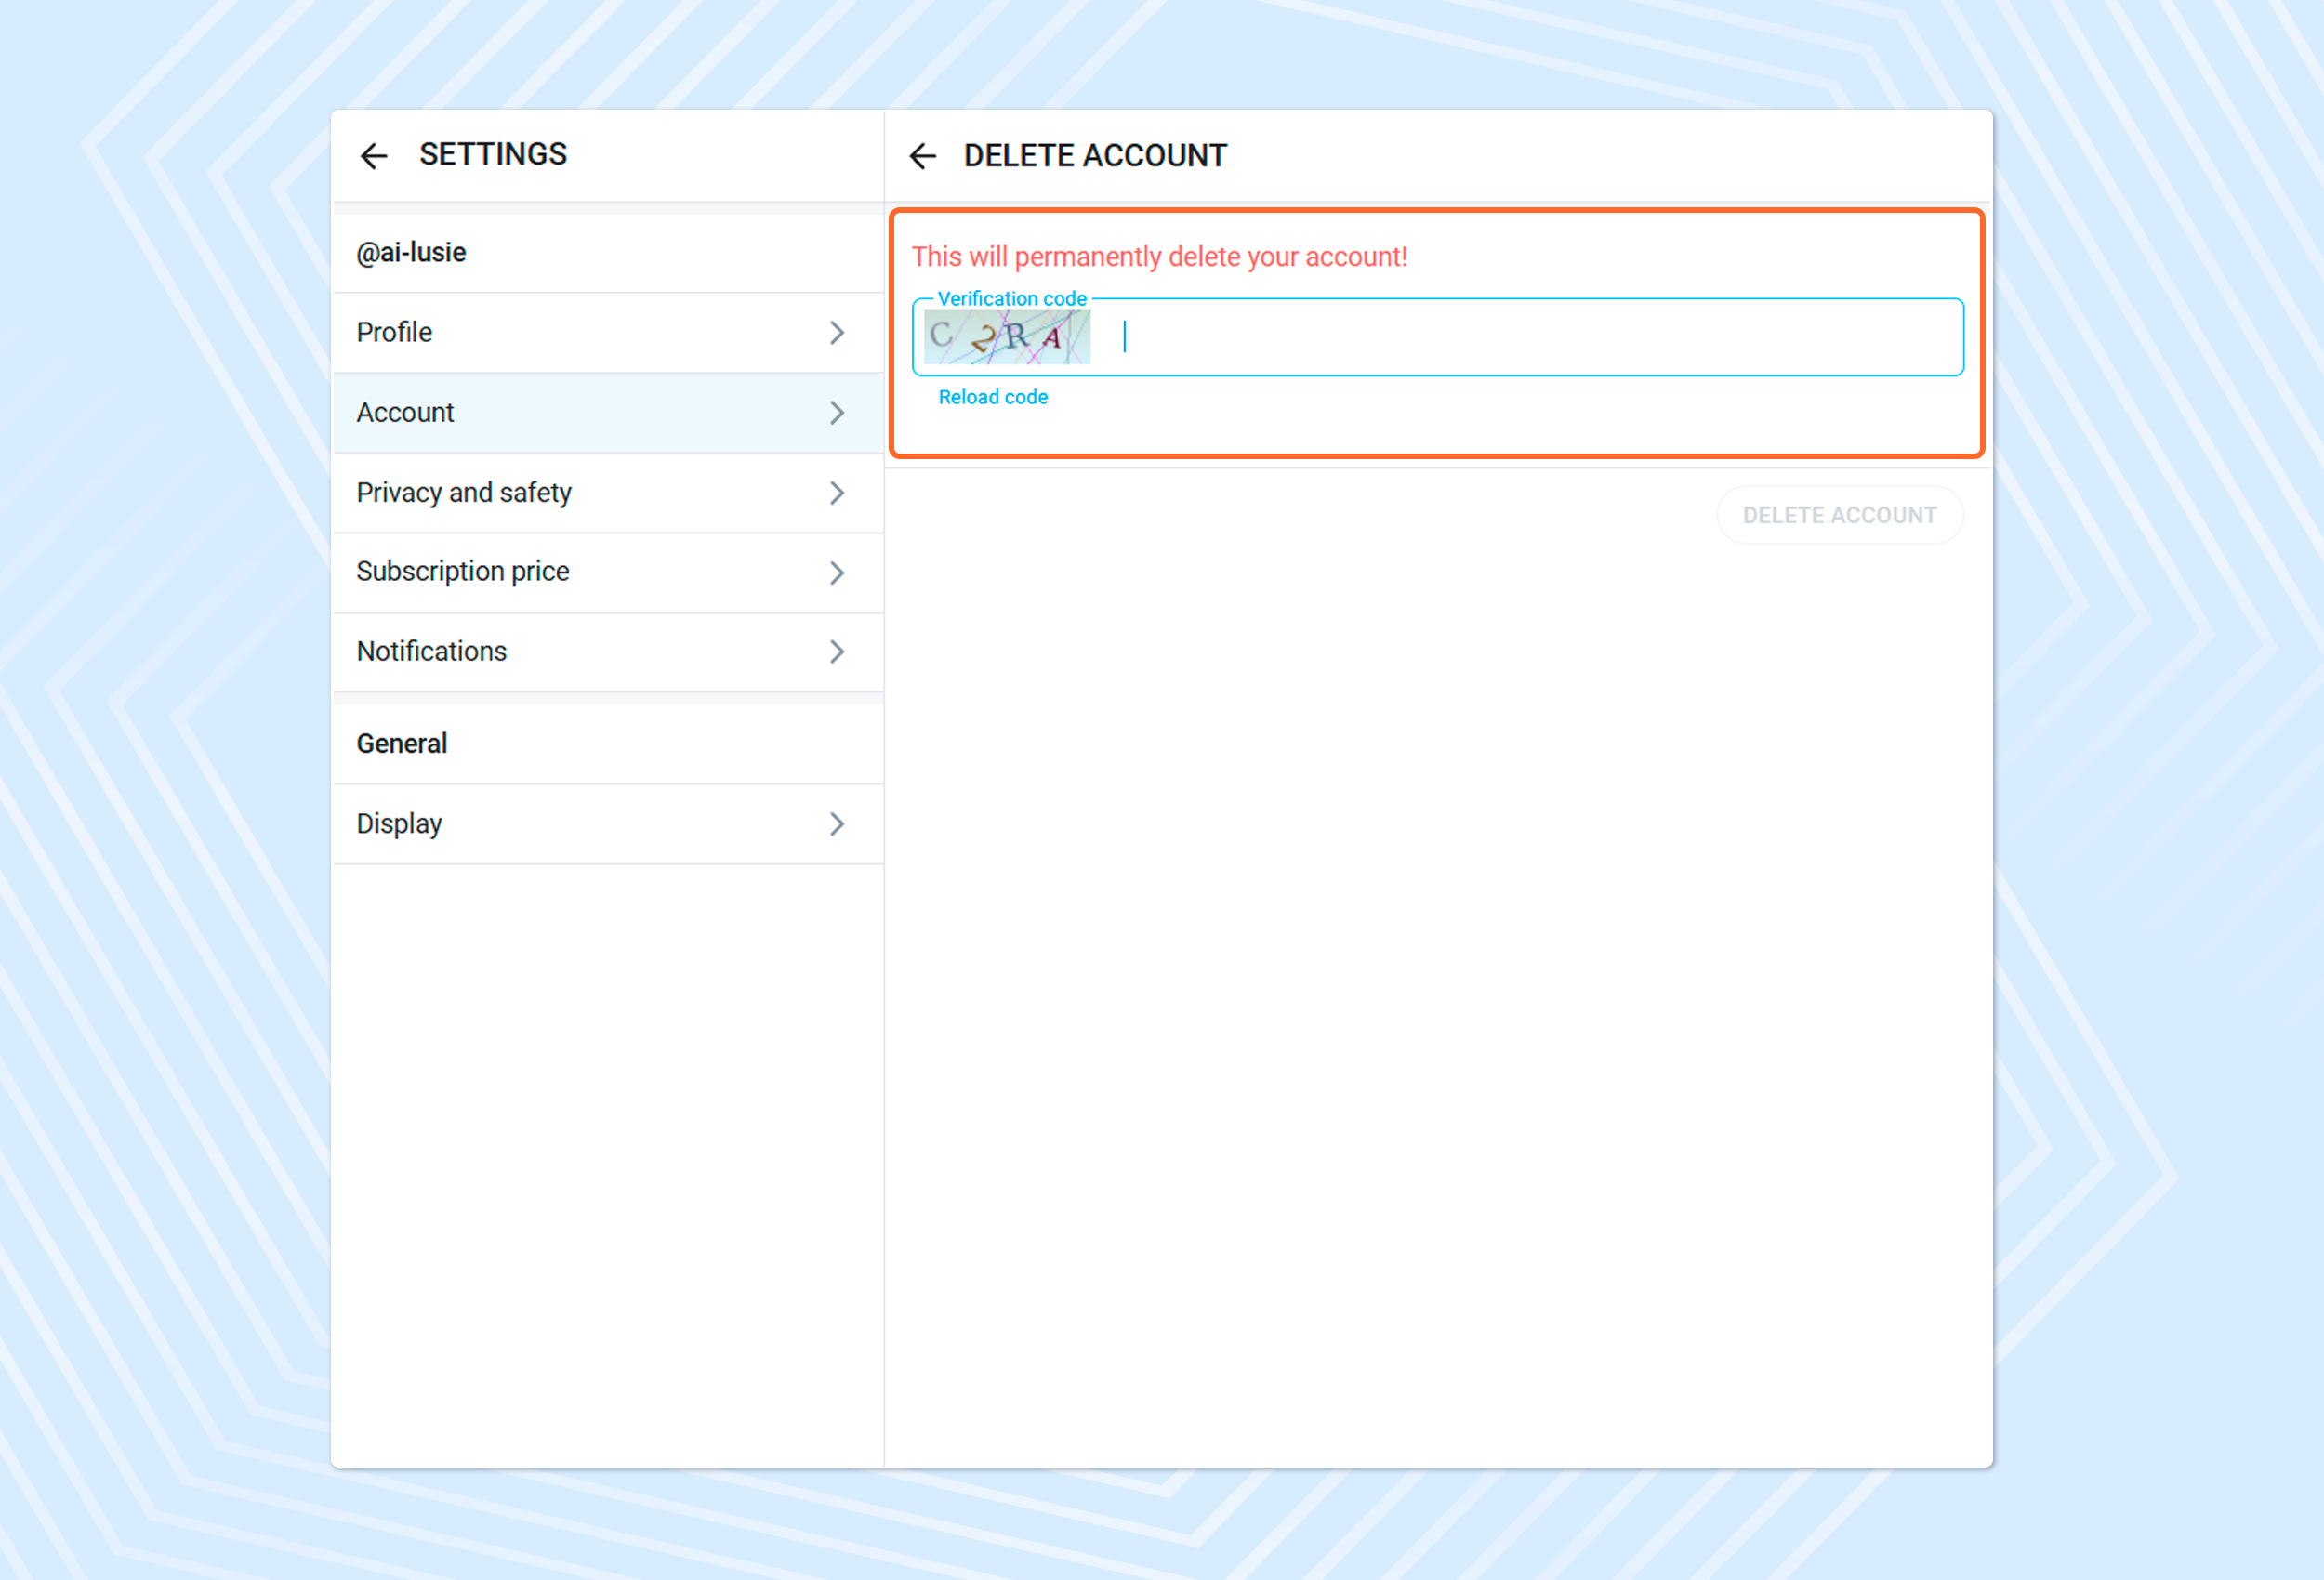Expand the Account chevron arrow
The width and height of the screenshot is (2324, 1580).
837,413
